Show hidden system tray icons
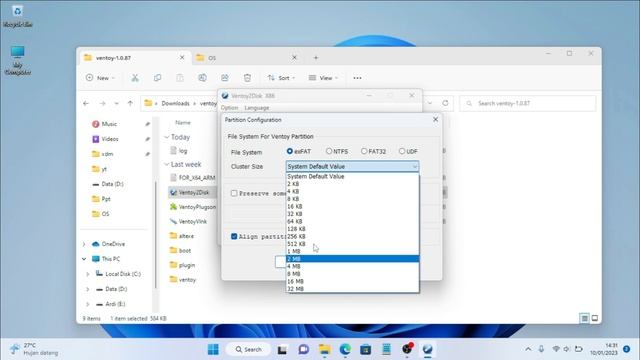Image resolution: width=640 pixels, height=360 pixels. click(x=528, y=349)
